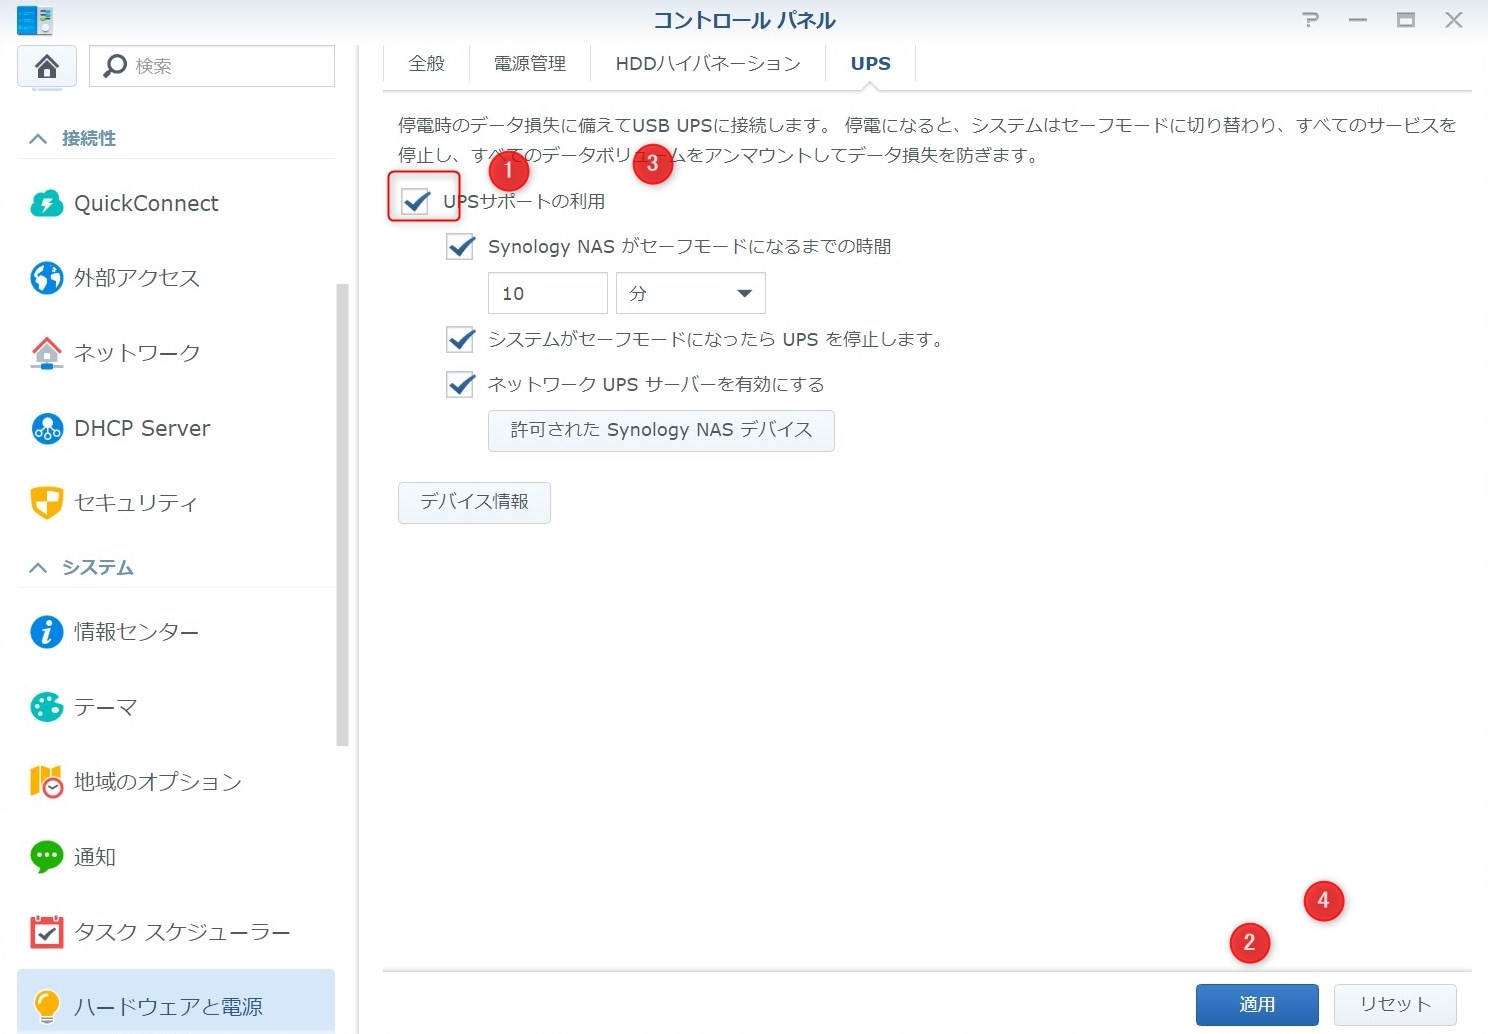
Task: Open 外部アクセス via its globe icon
Action: [x=46, y=278]
